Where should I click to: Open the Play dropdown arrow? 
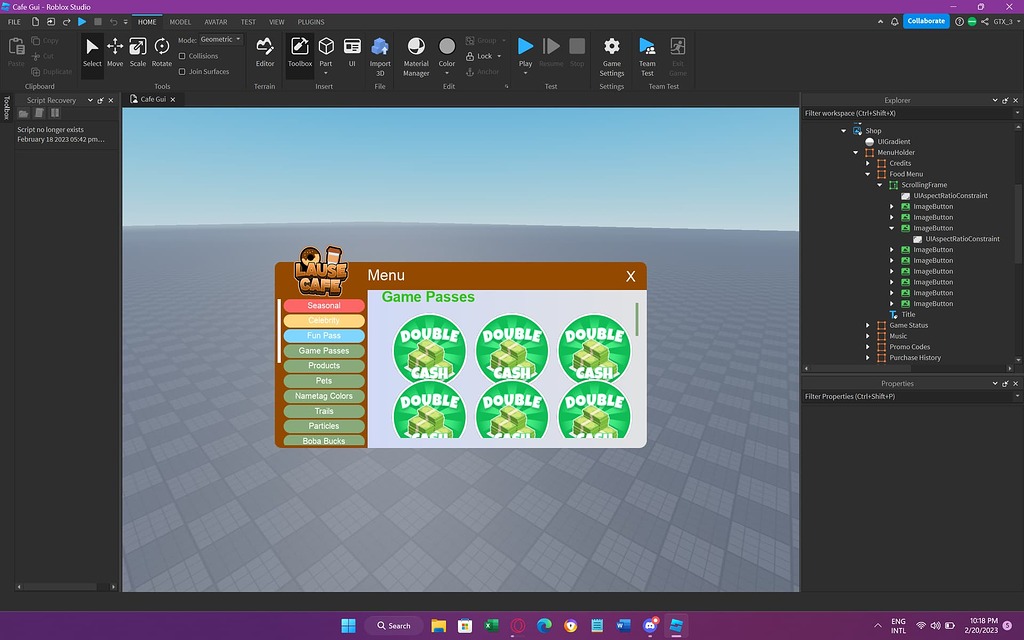coord(525,72)
